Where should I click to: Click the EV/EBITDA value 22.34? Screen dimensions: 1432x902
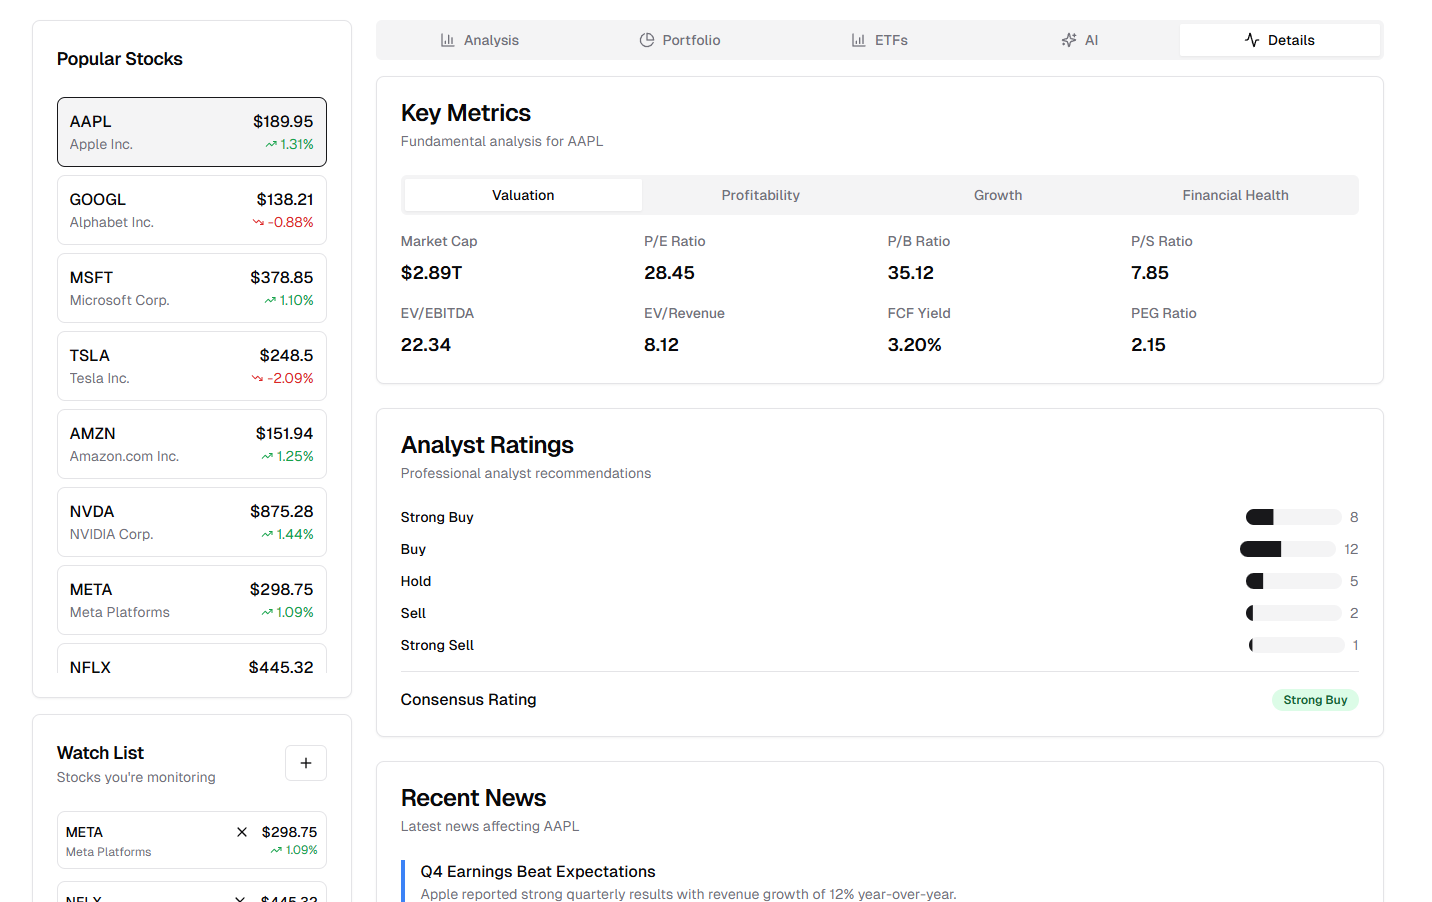tap(426, 345)
